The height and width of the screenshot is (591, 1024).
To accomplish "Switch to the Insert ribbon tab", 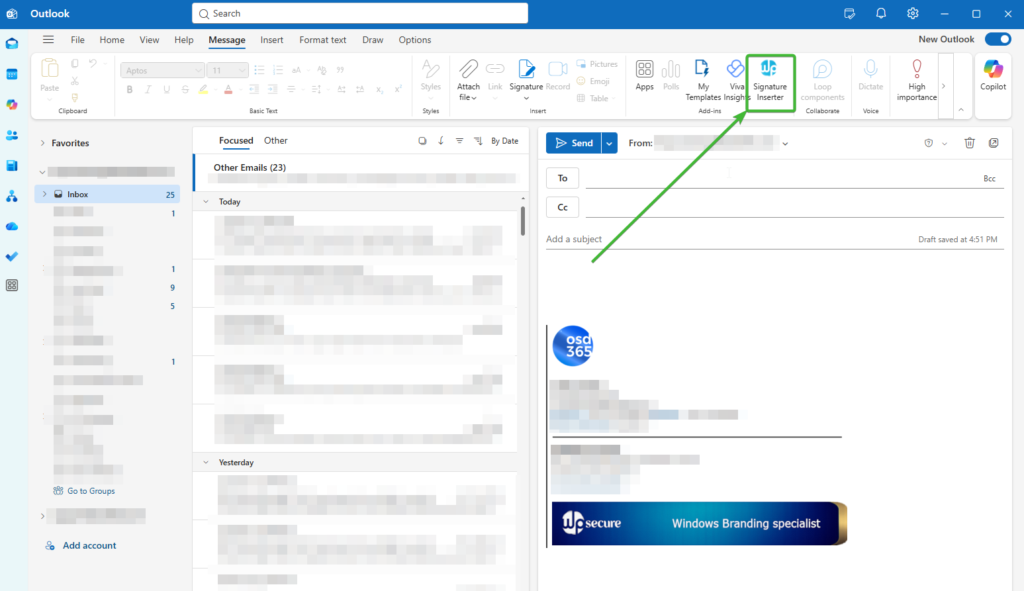I will pyautogui.click(x=271, y=40).
